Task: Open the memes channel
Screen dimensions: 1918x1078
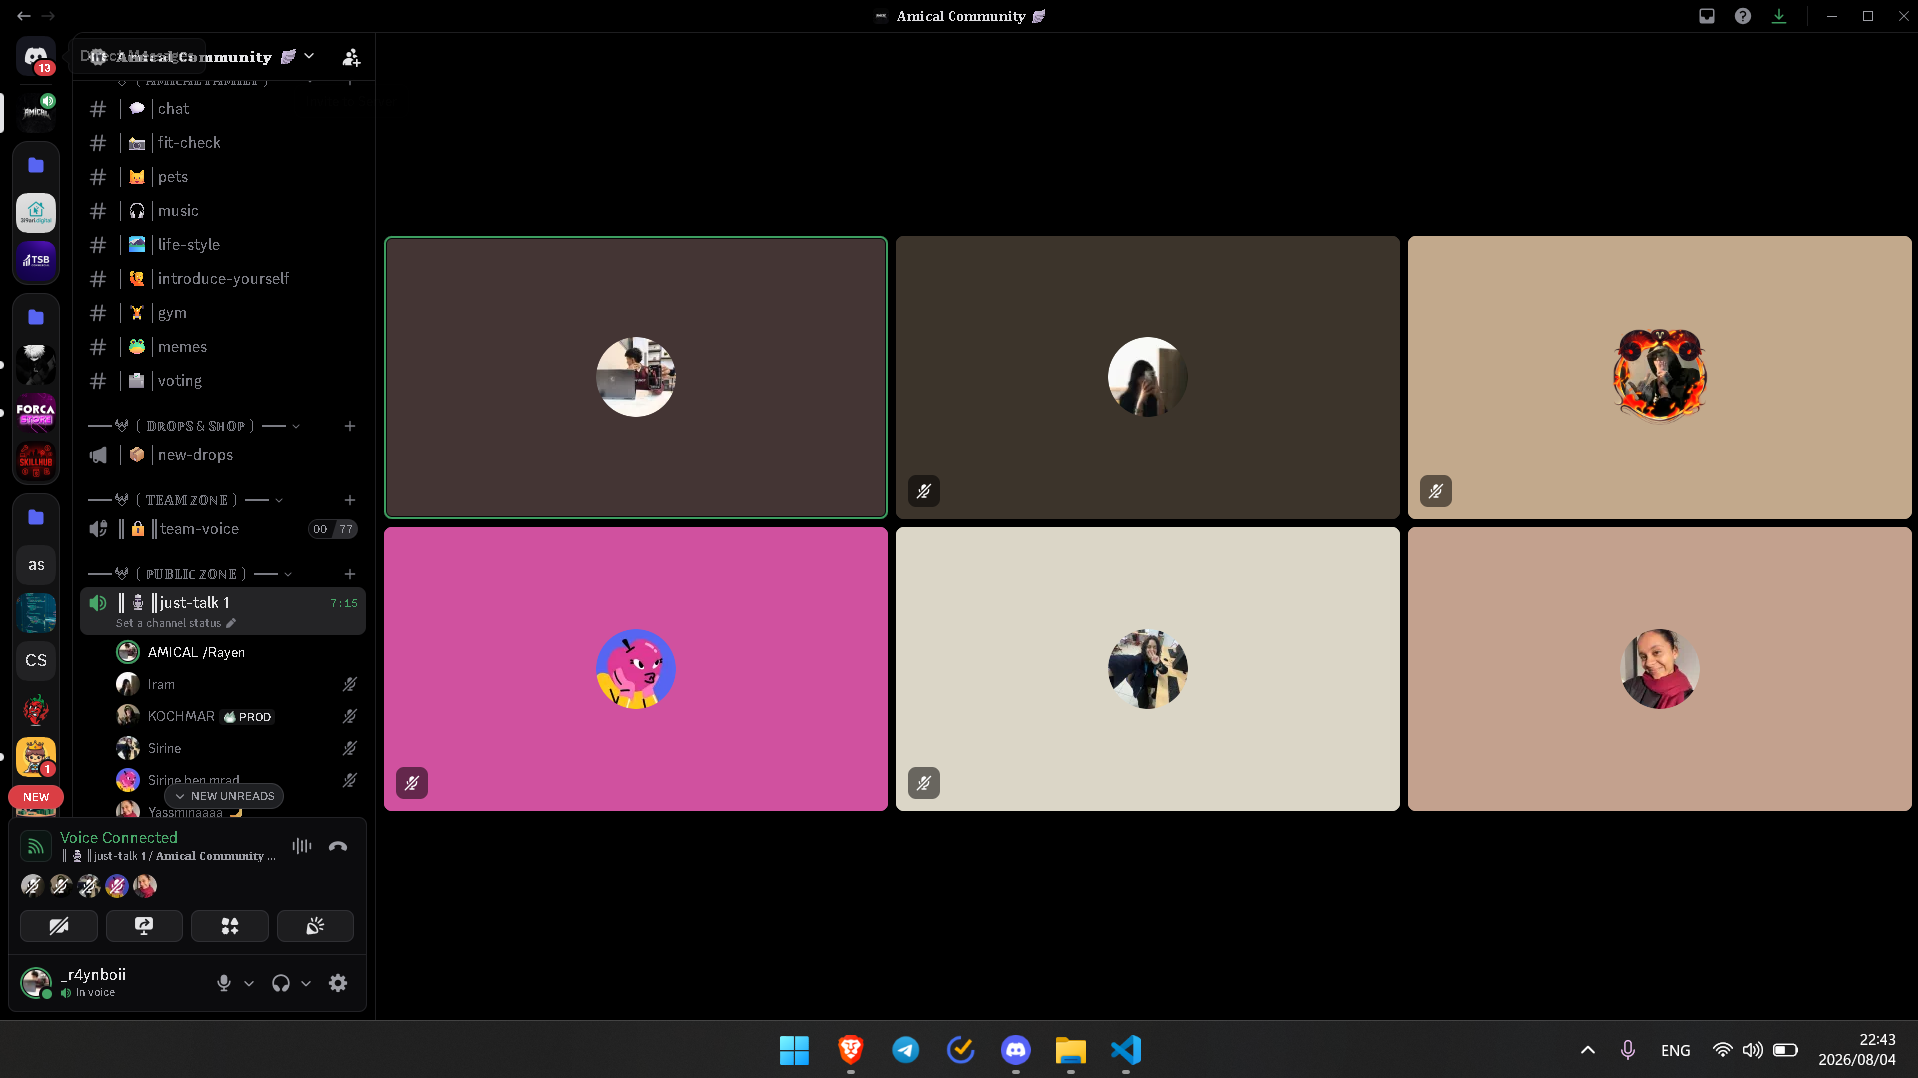Action: 223,347
